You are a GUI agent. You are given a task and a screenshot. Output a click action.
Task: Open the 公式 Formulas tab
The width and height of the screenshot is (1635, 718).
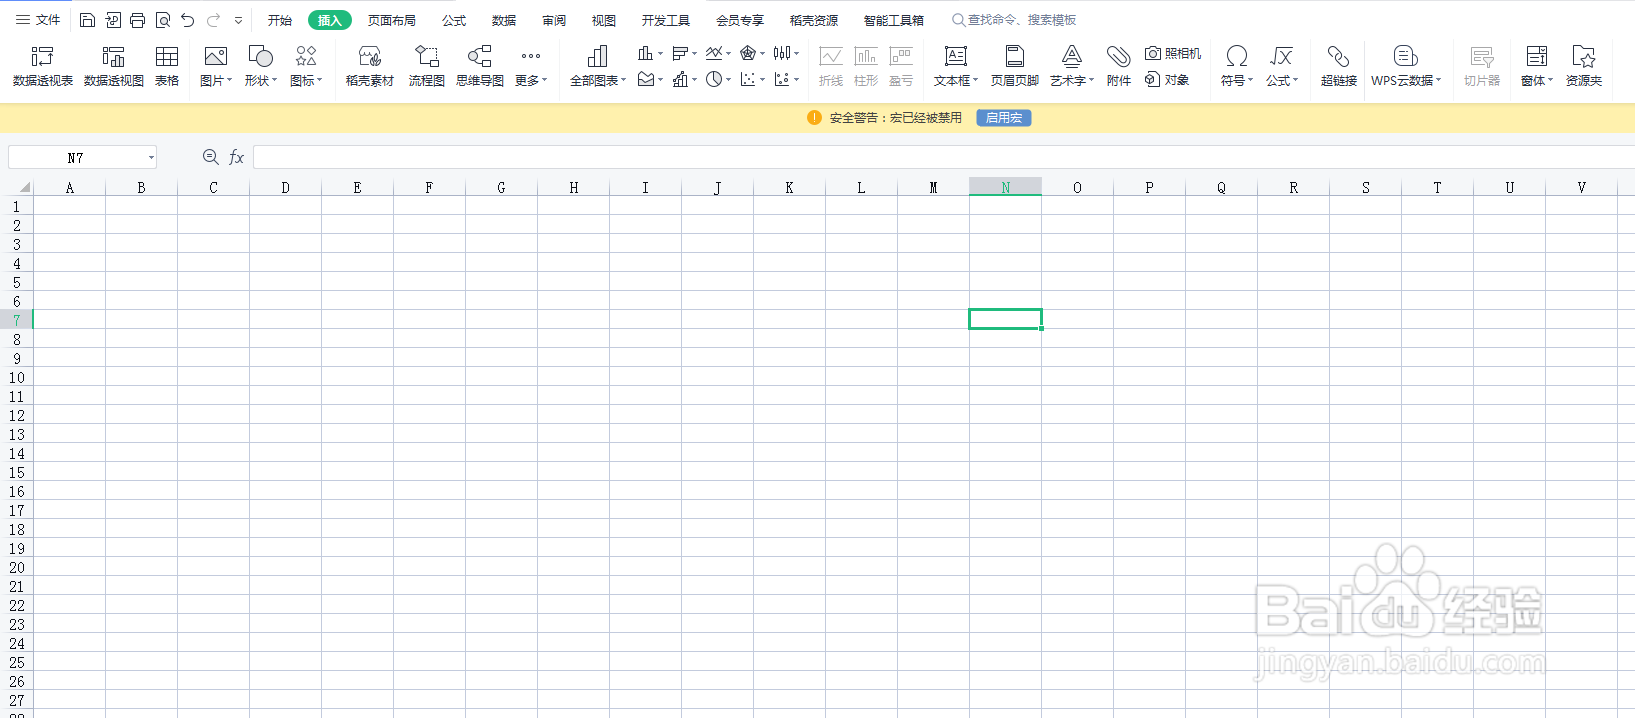[454, 20]
